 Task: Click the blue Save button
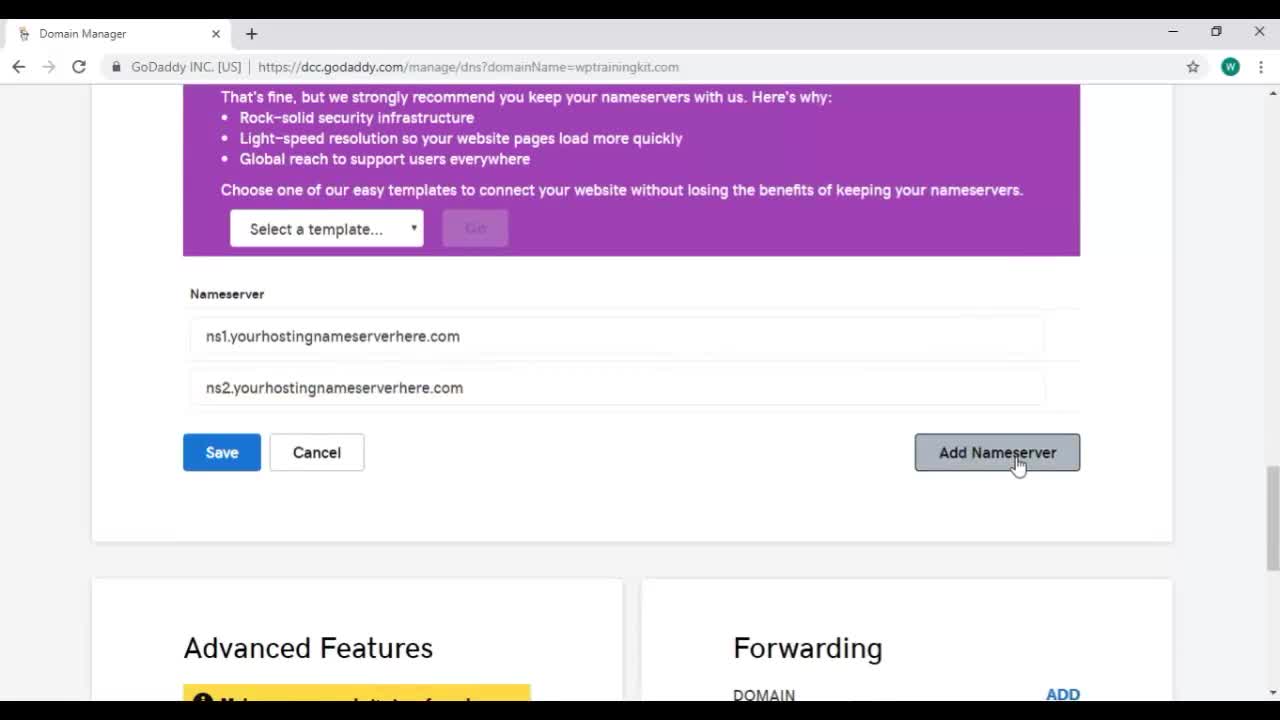(x=221, y=453)
